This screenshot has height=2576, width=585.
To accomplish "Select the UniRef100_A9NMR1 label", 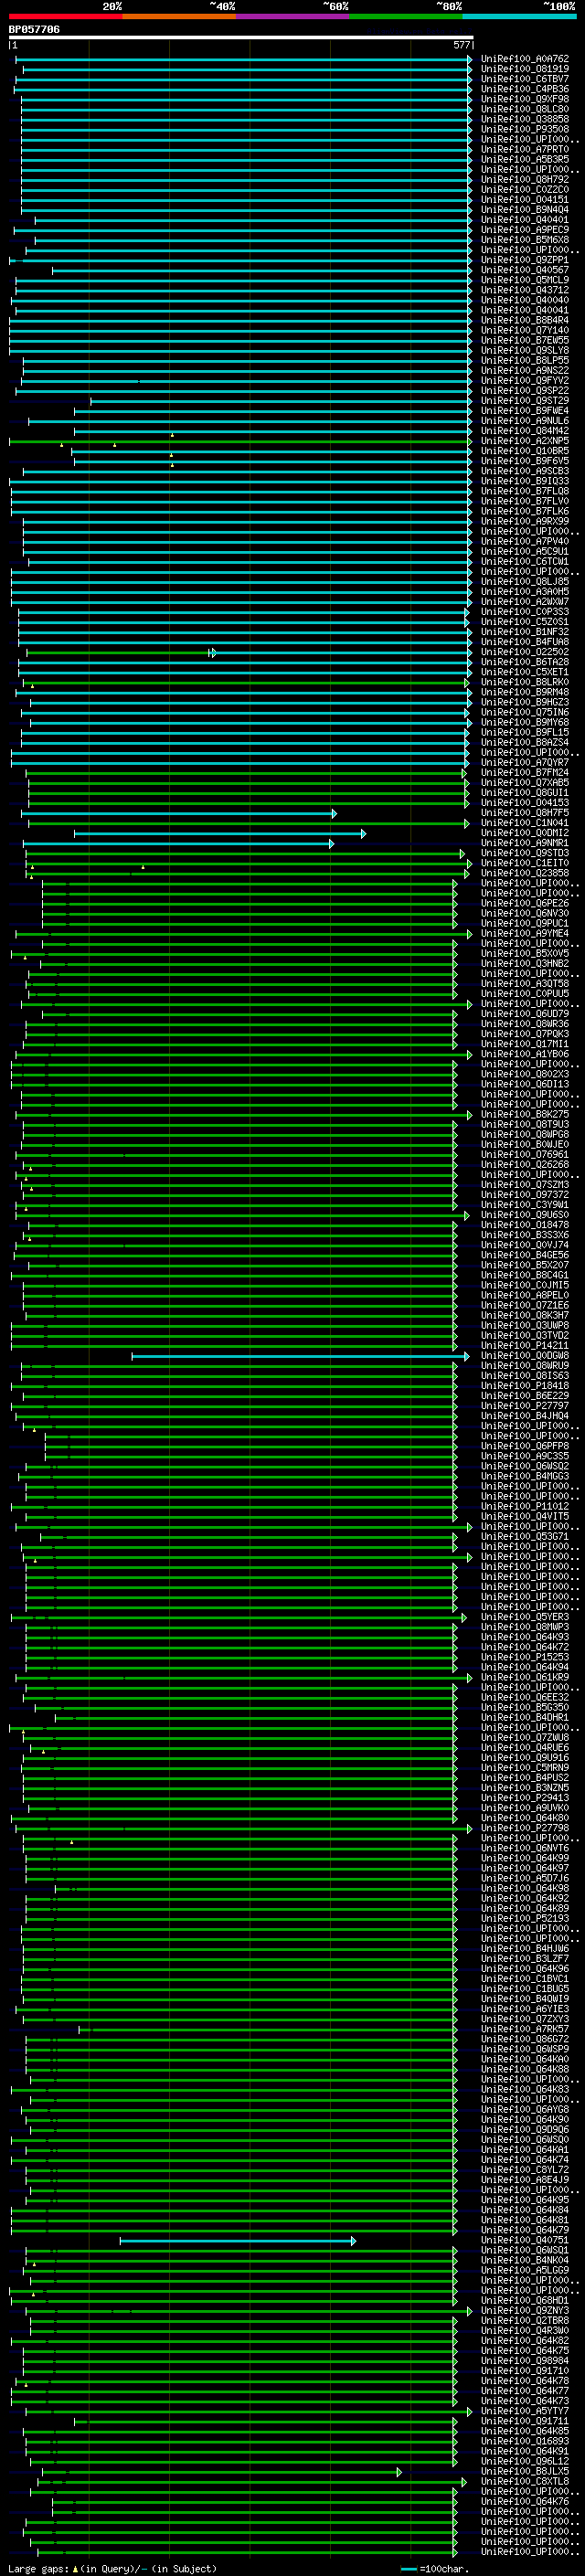I will pos(525,843).
